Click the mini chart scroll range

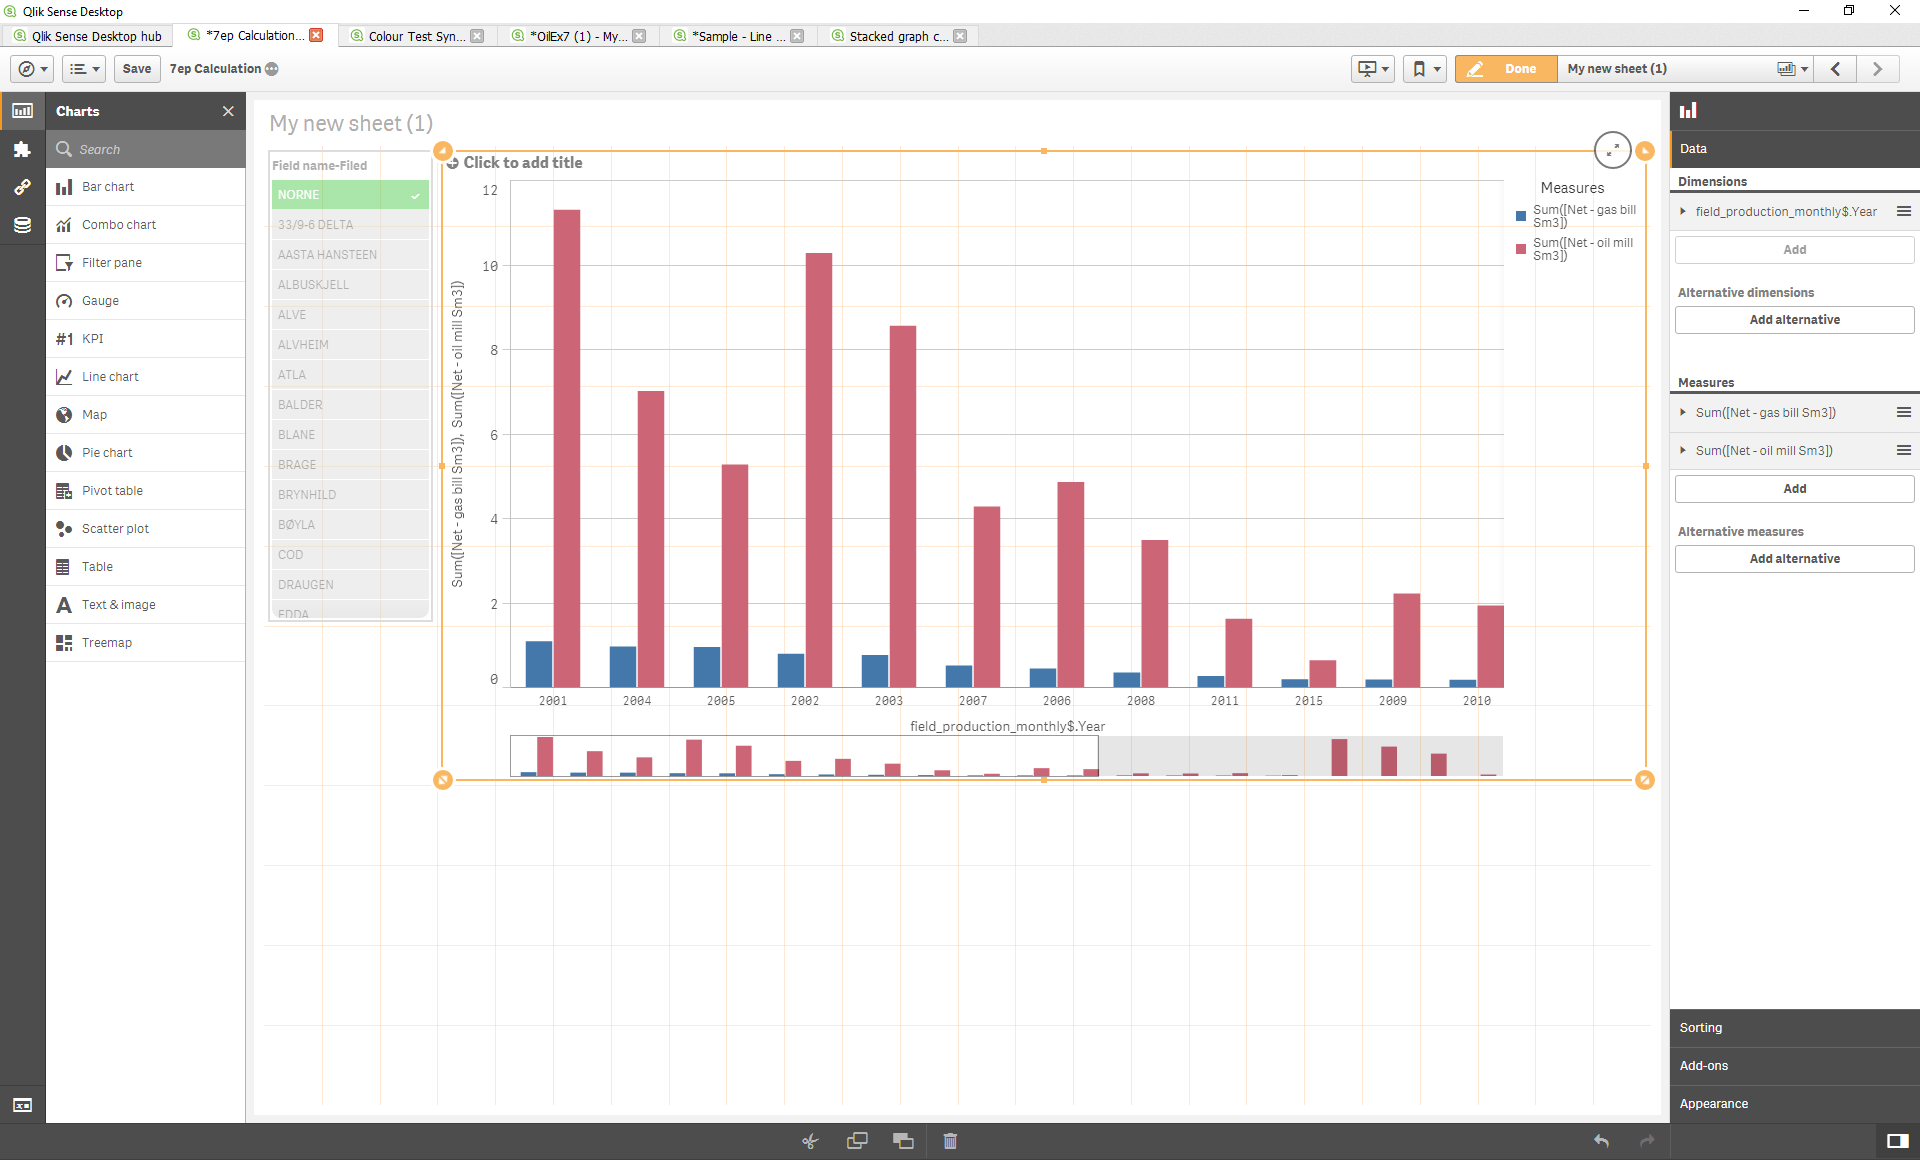(x=804, y=756)
